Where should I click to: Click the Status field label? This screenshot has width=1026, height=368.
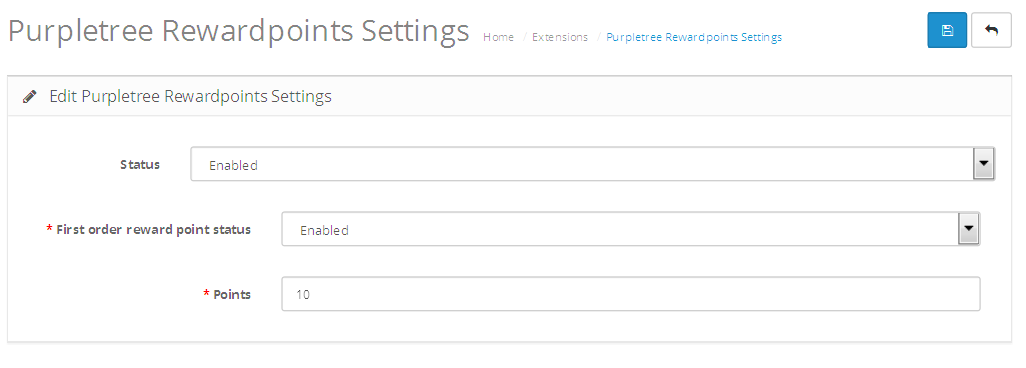coord(140,164)
